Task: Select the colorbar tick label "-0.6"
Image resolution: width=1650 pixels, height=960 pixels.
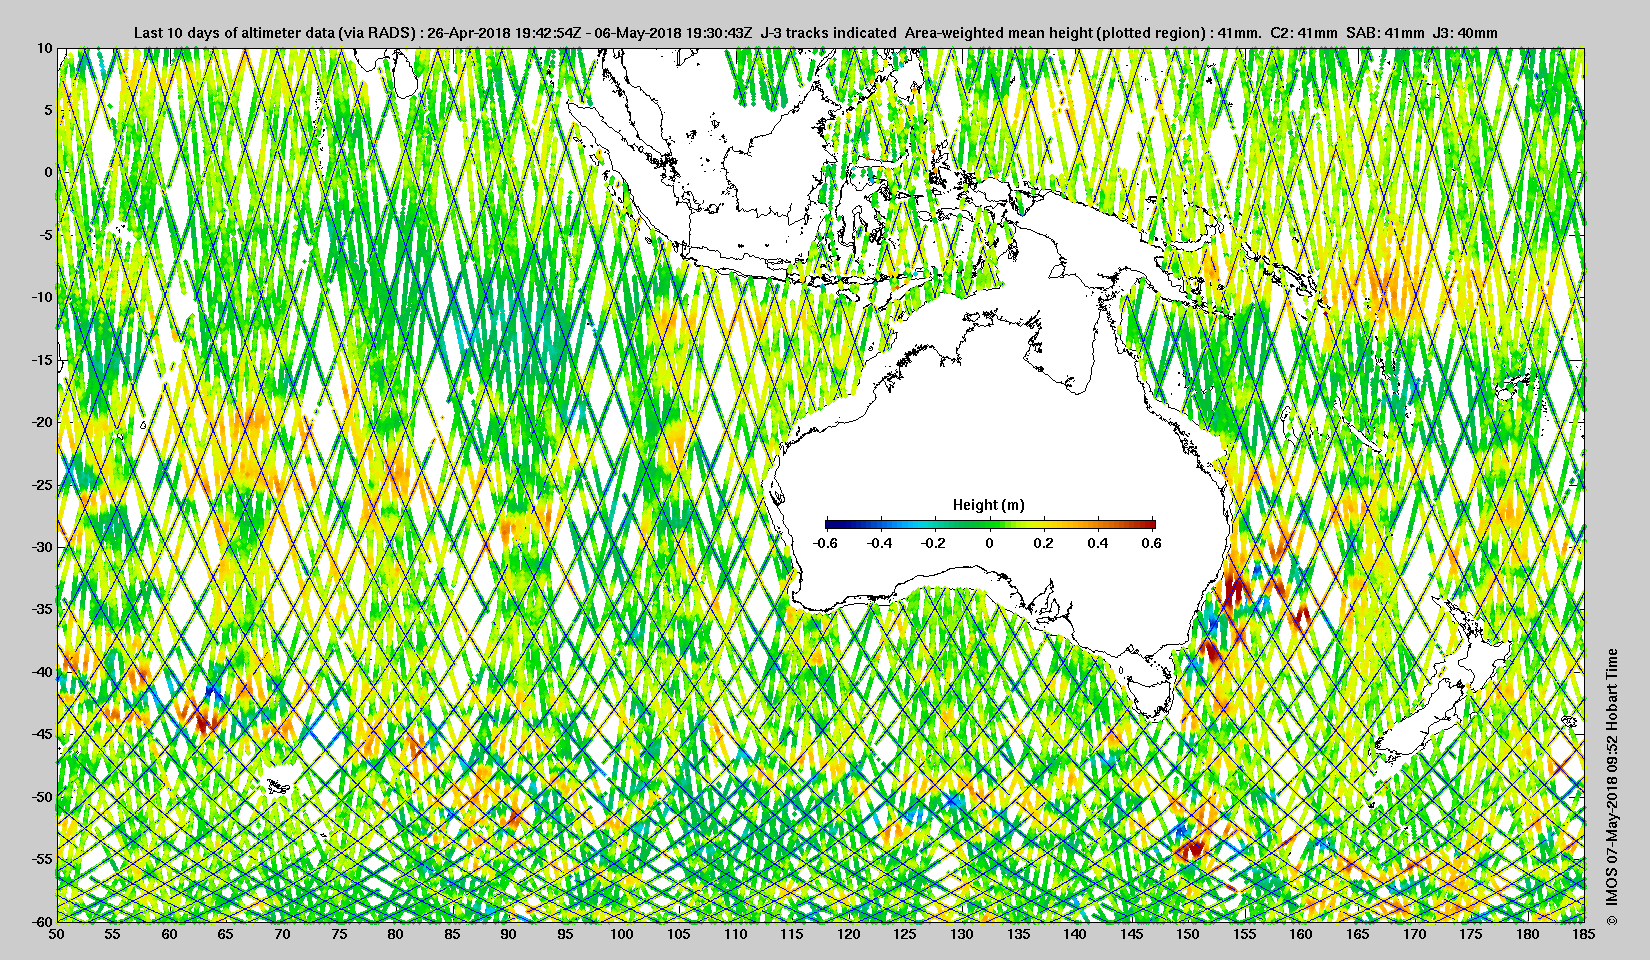Action: (825, 543)
